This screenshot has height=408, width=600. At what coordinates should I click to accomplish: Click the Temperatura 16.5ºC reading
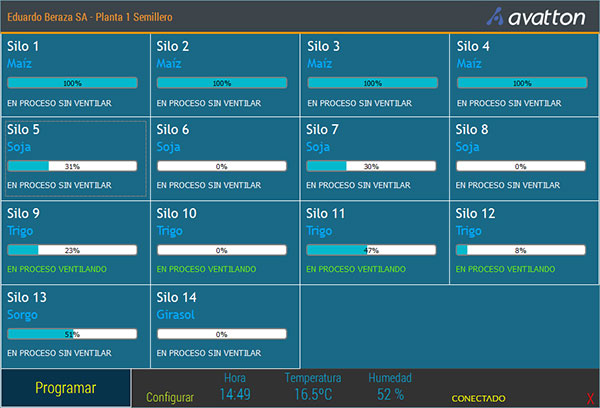point(312,395)
